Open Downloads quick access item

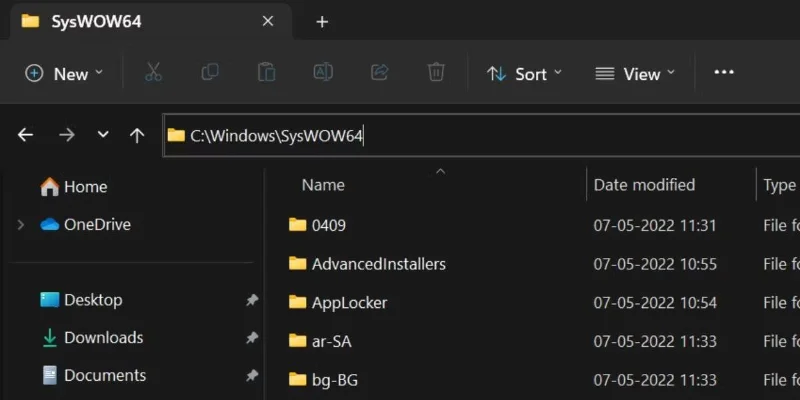(92, 338)
